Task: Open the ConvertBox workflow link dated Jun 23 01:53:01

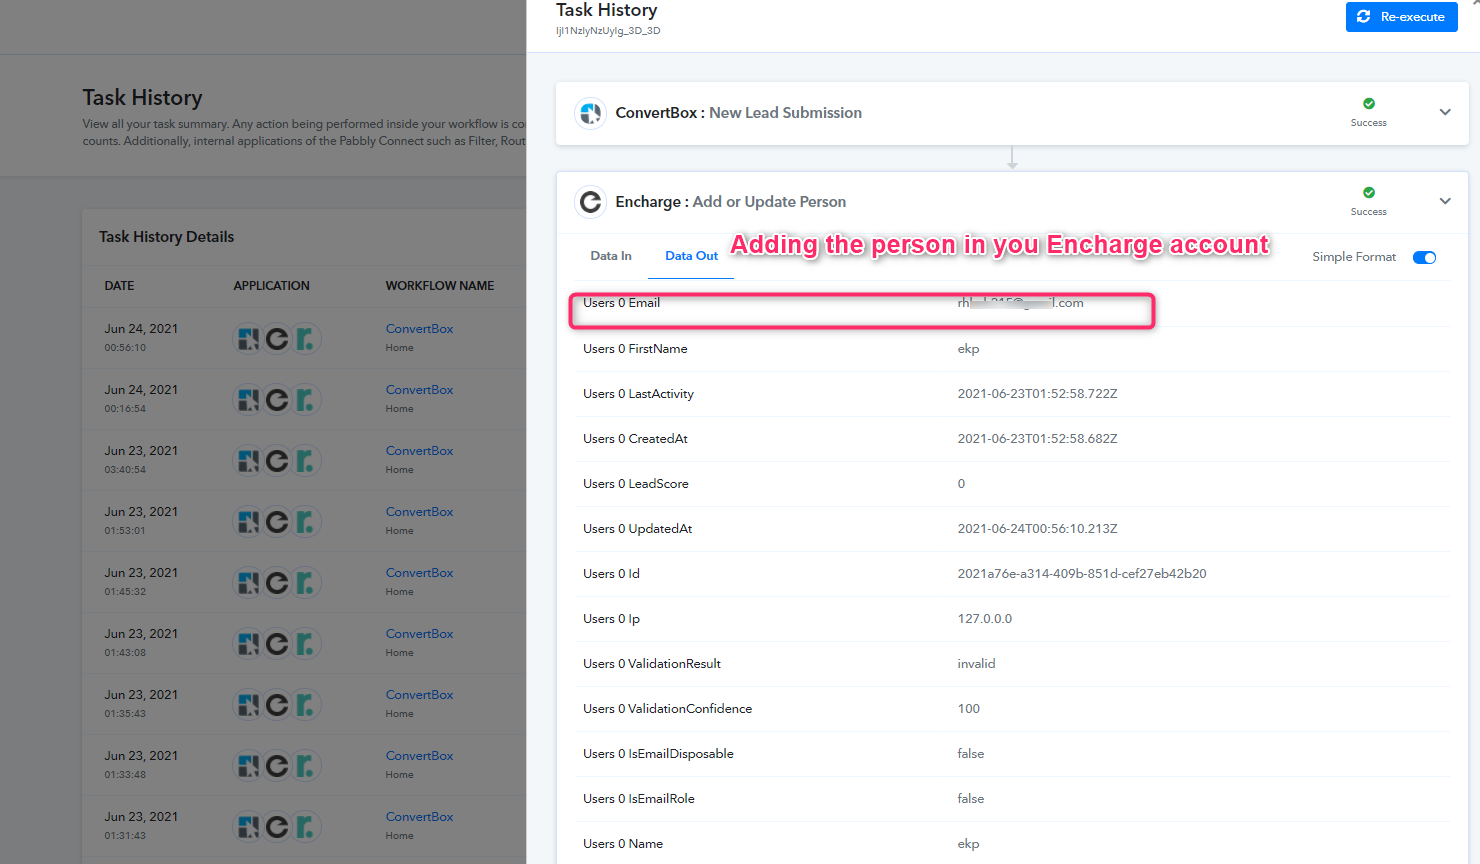Action: click(x=420, y=512)
